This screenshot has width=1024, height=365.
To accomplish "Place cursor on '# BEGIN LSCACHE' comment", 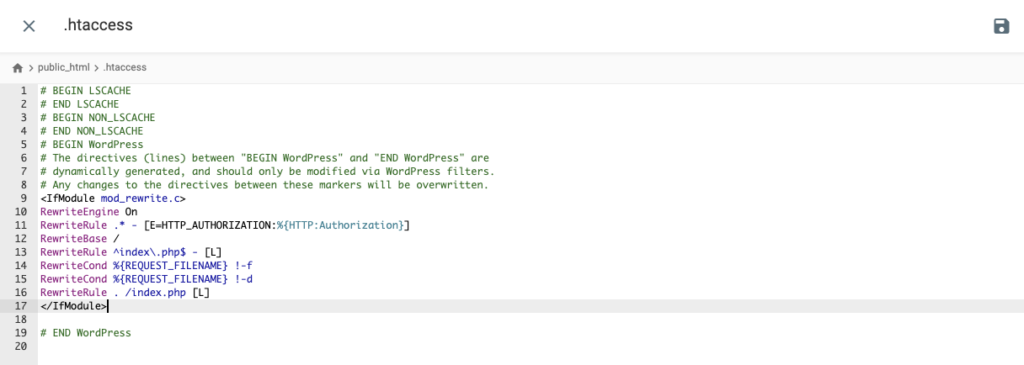I will point(86,91).
